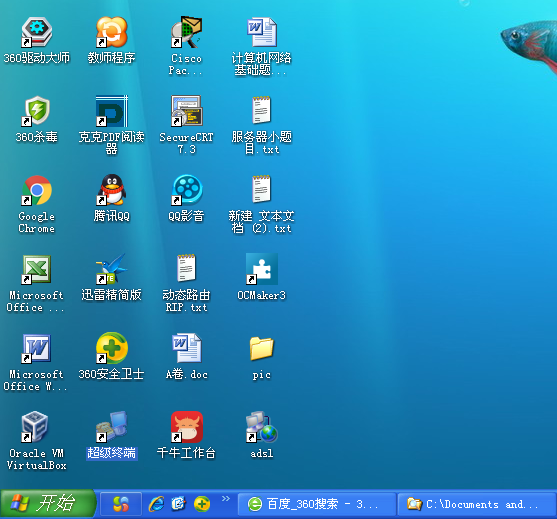Launch Internet Explorer from quick launch
The width and height of the screenshot is (557, 519).
pyautogui.click(x=156, y=504)
